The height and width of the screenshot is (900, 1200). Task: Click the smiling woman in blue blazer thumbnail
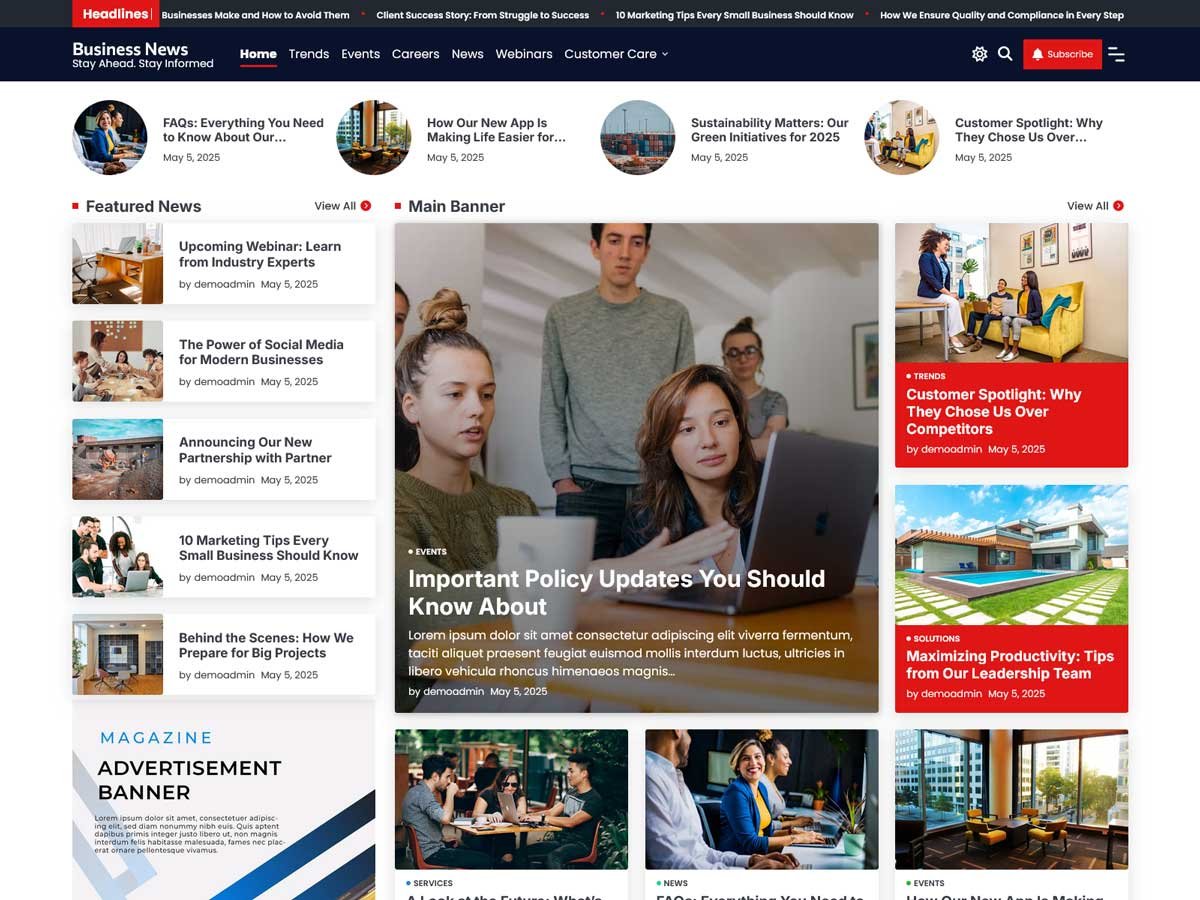[761, 799]
